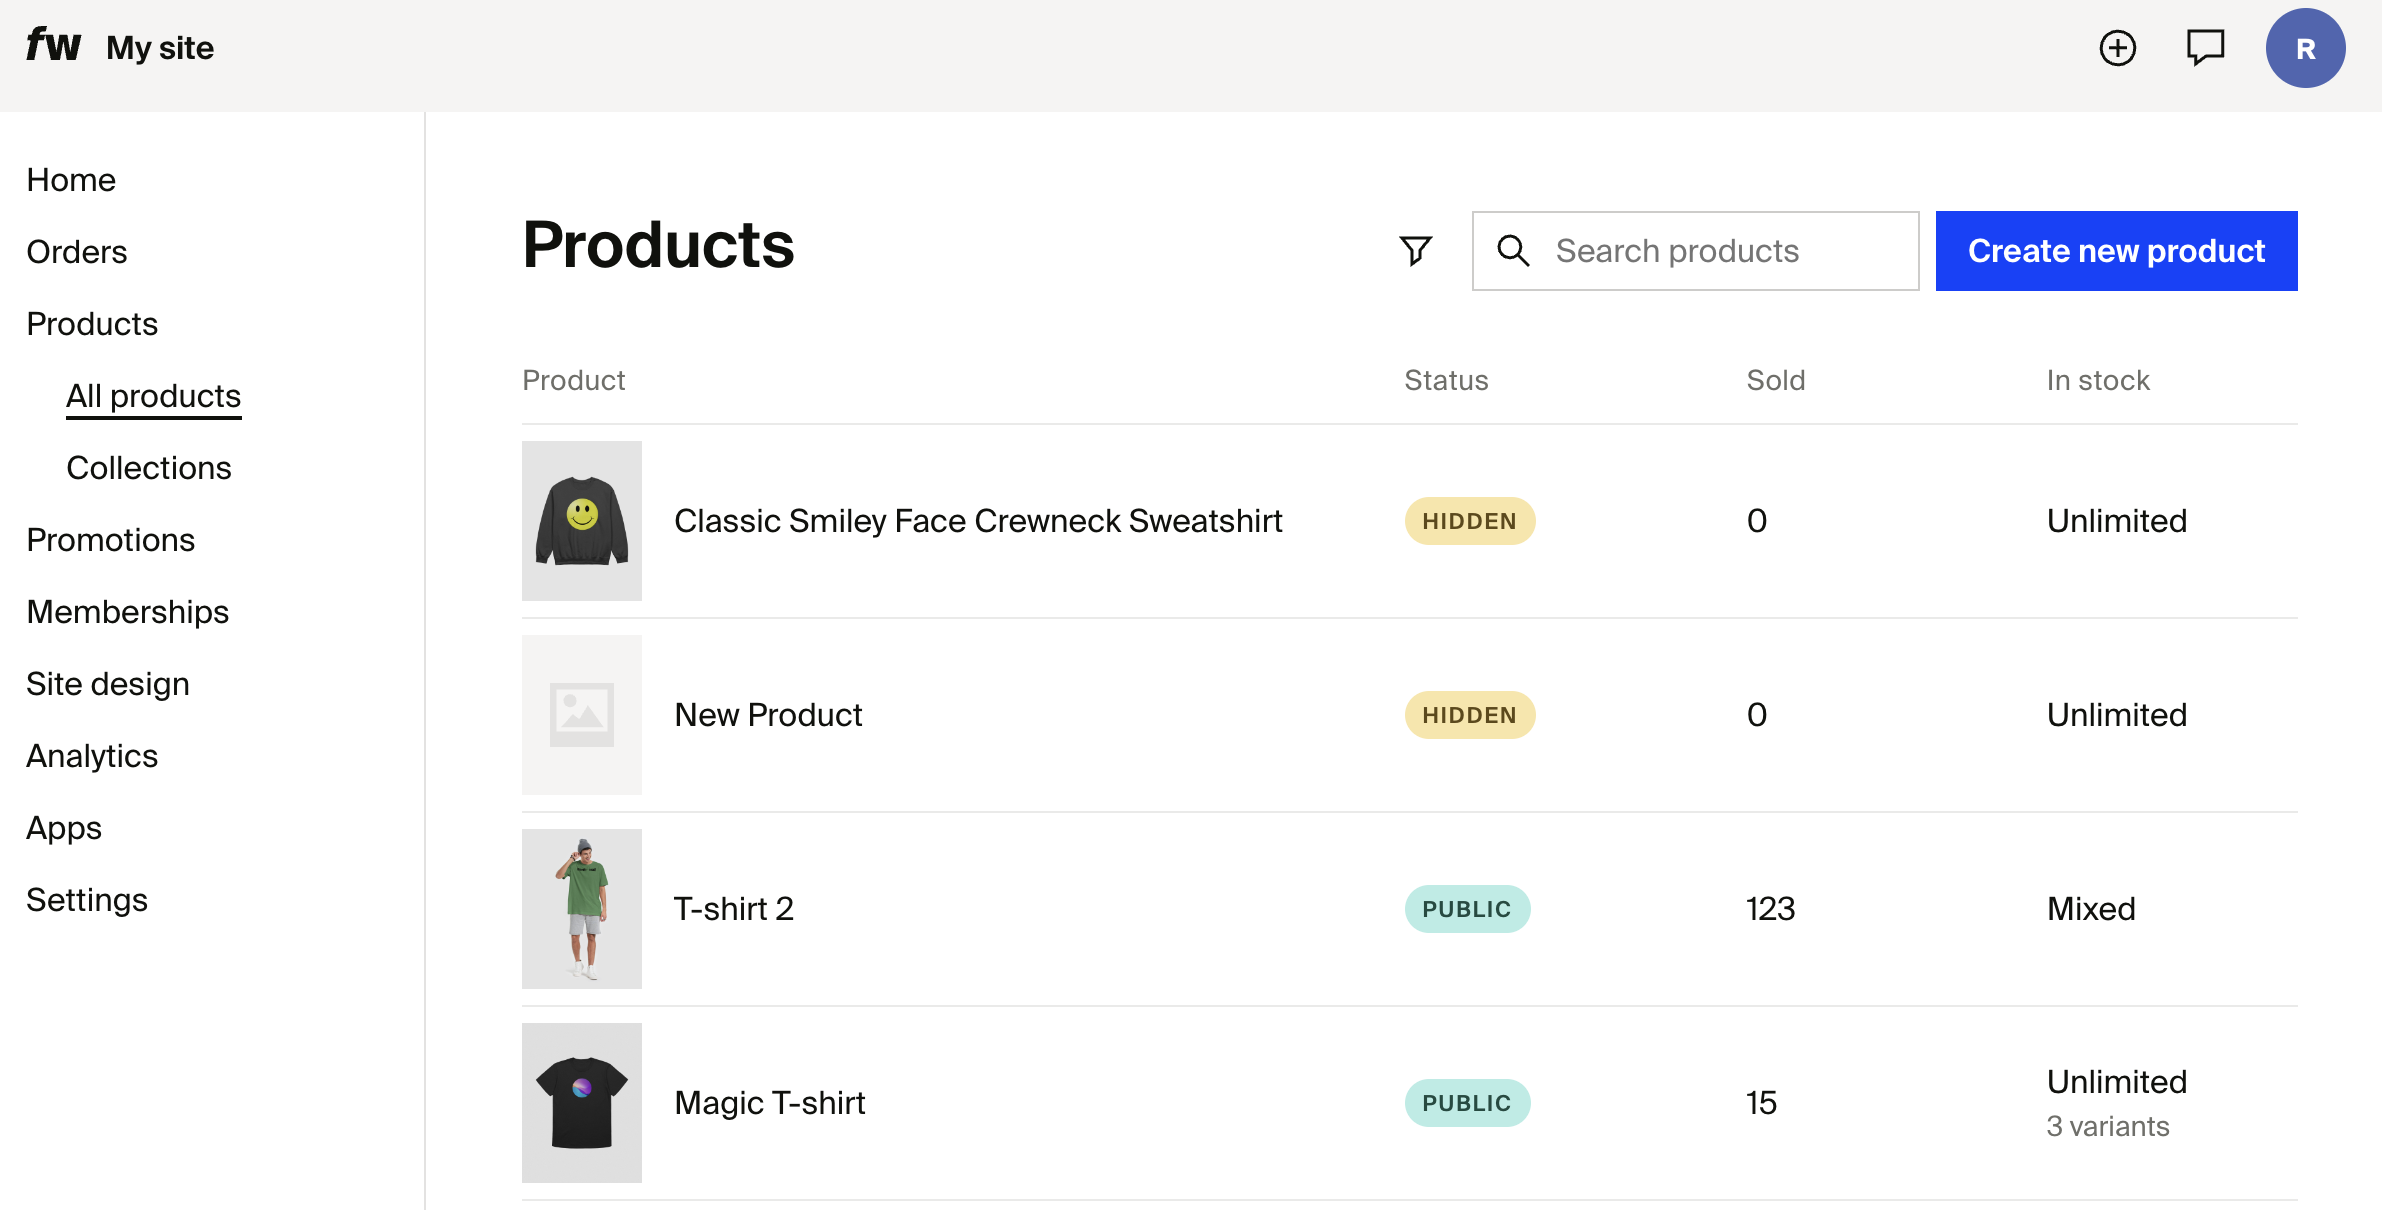Click the magnifier icon in search box
This screenshot has height=1210, width=2382.
[x=1513, y=251]
